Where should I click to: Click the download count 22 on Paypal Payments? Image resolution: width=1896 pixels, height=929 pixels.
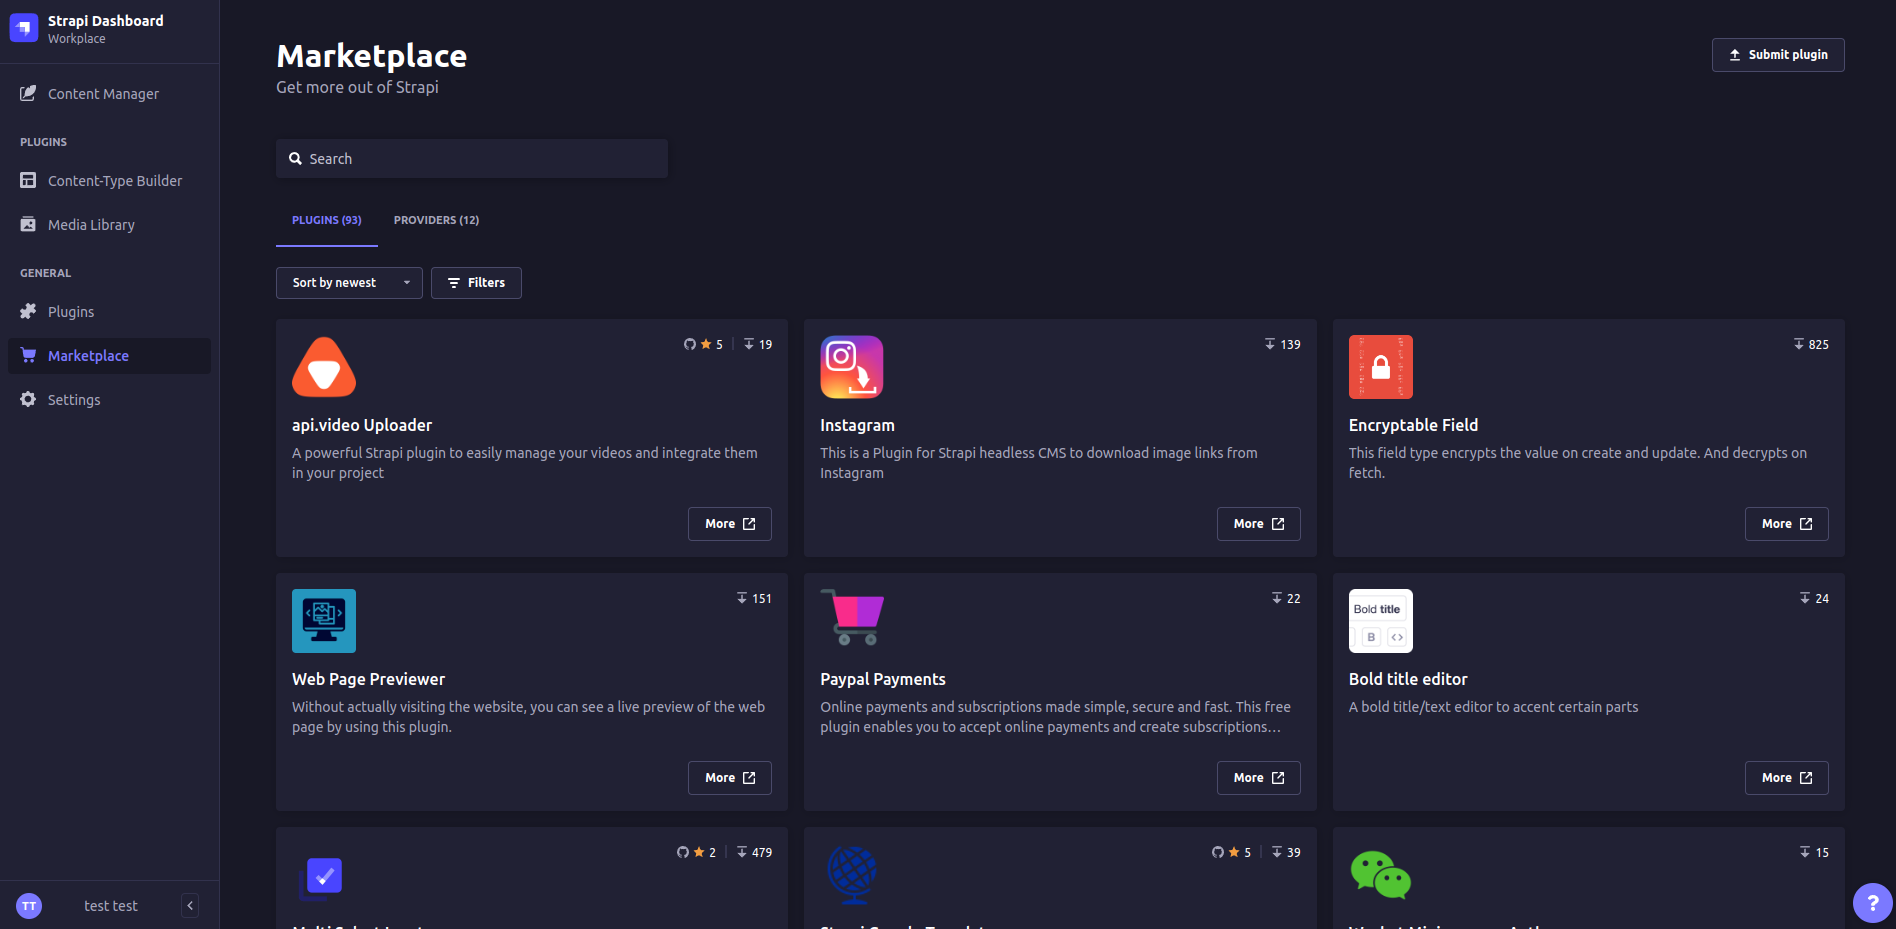pyautogui.click(x=1286, y=598)
